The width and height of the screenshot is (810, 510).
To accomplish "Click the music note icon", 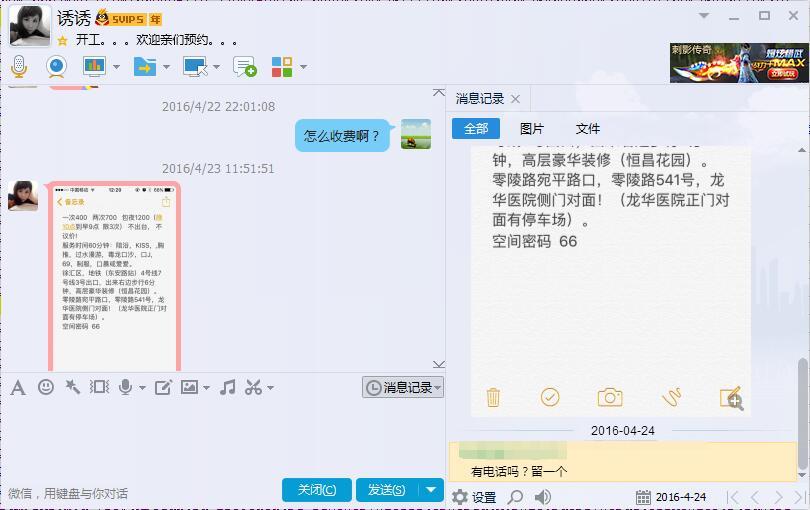I will pyautogui.click(x=227, y=387).
